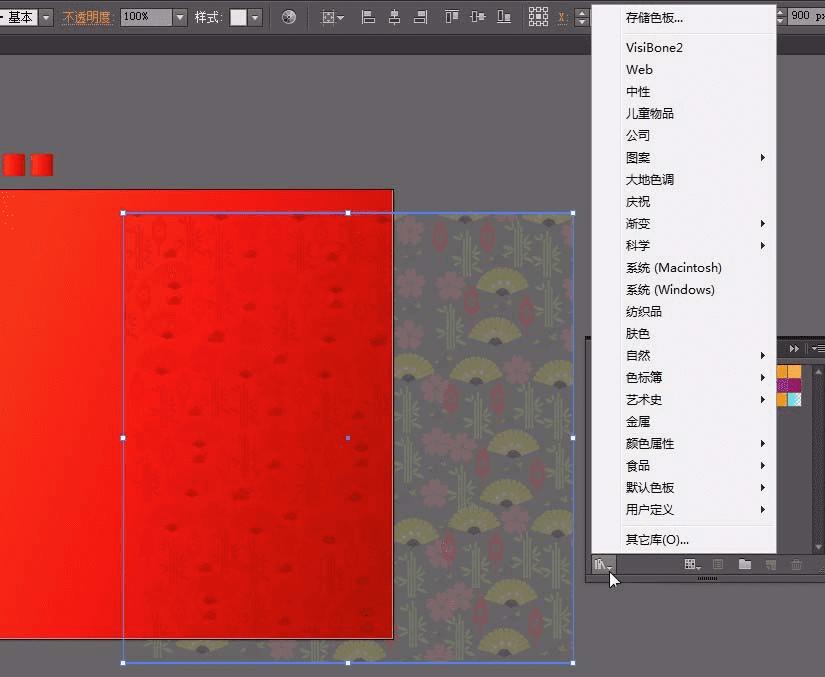Click the horizontal align left icon

[368, 17]
